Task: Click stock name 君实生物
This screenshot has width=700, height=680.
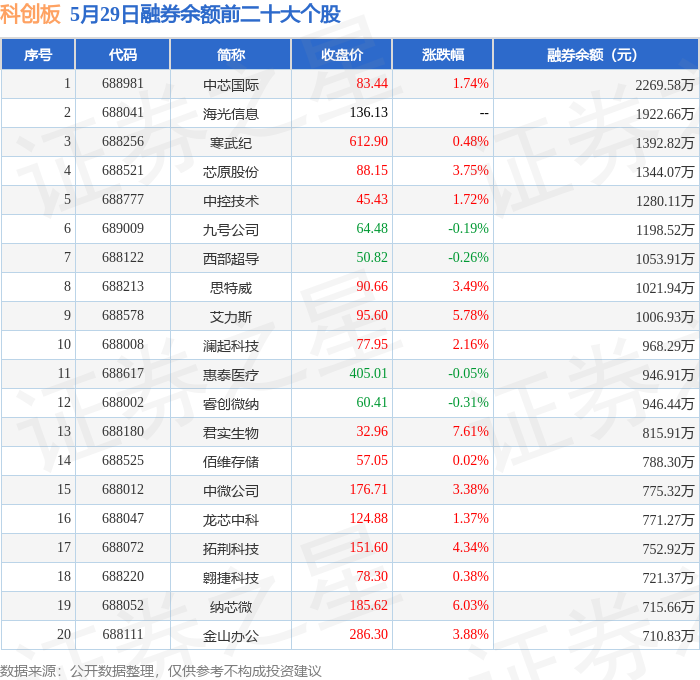Action: pos(231,433)
